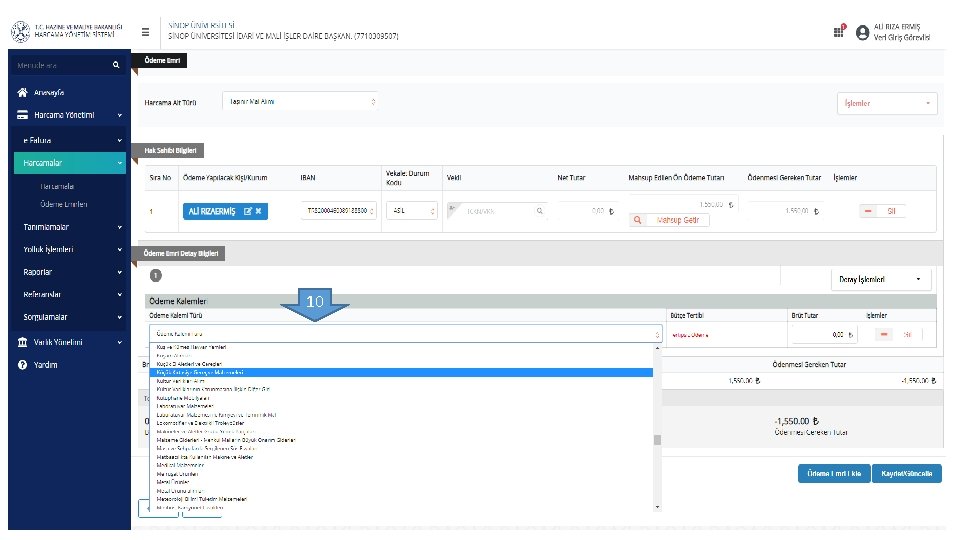Open the Harcamalar submenu item
The image size is (960, 540).
point(57,186)
